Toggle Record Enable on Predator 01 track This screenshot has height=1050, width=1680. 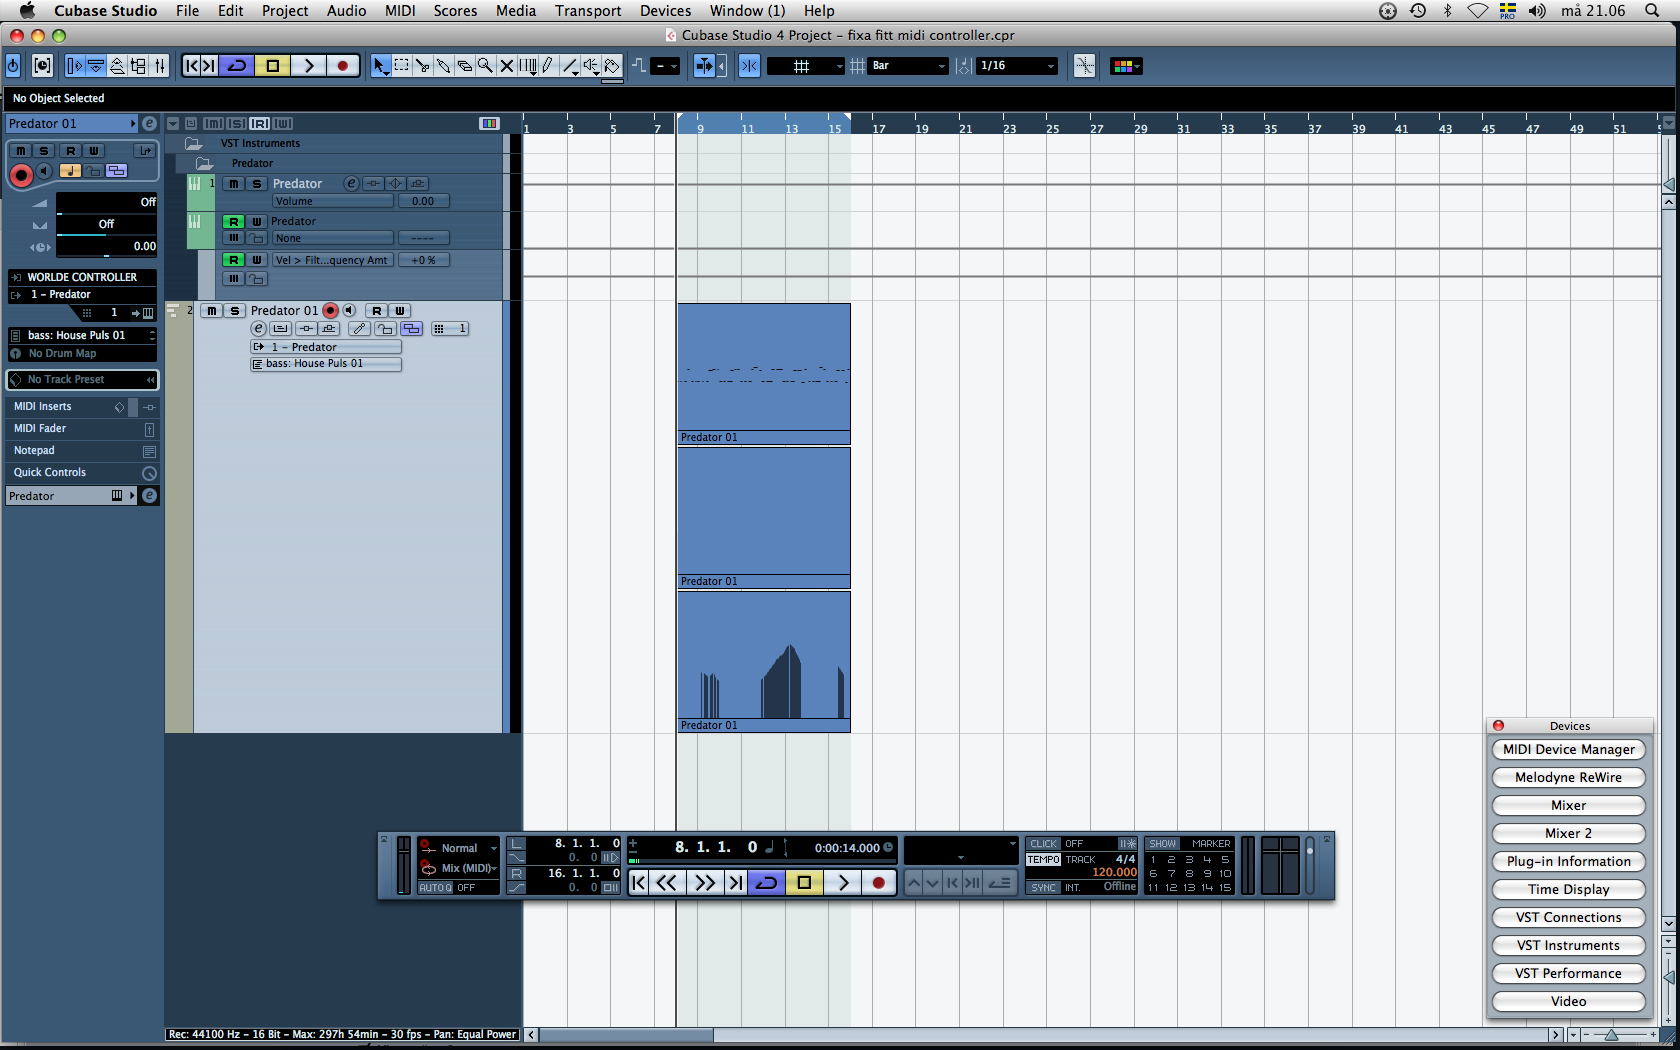click(331, 311)
